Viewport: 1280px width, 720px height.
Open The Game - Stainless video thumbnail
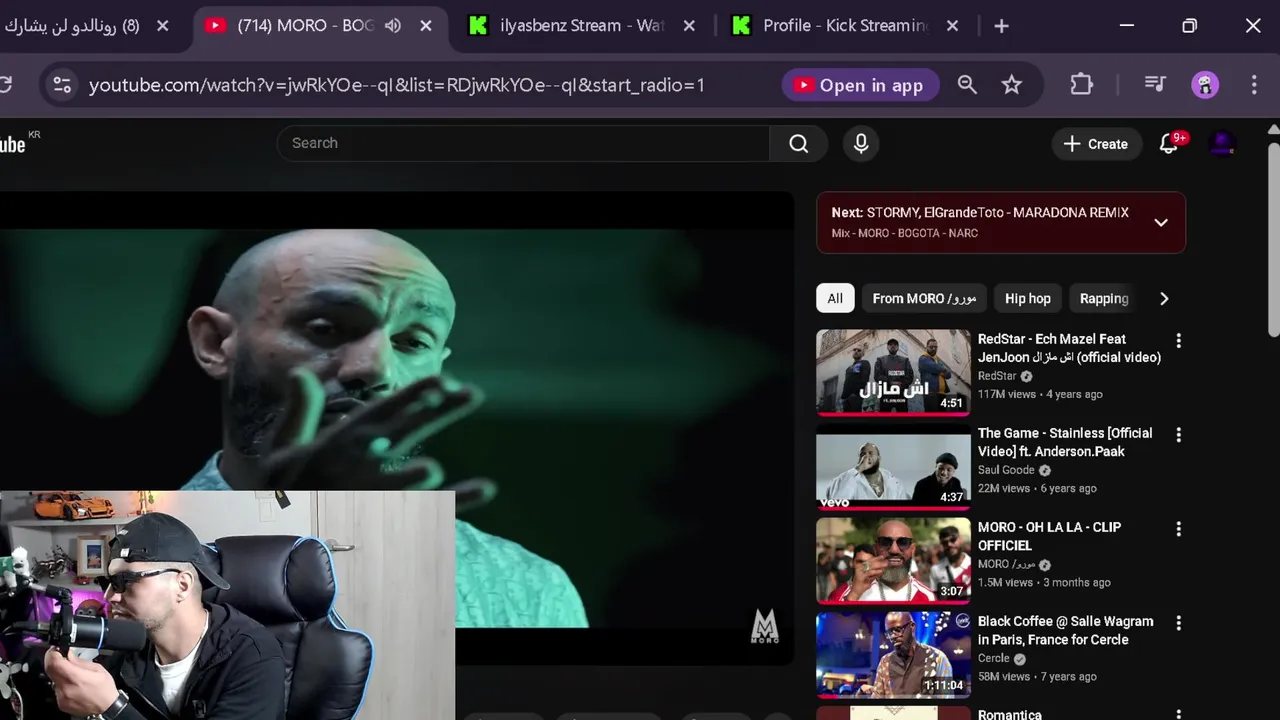pyautogui.click(x=893, y=466)
